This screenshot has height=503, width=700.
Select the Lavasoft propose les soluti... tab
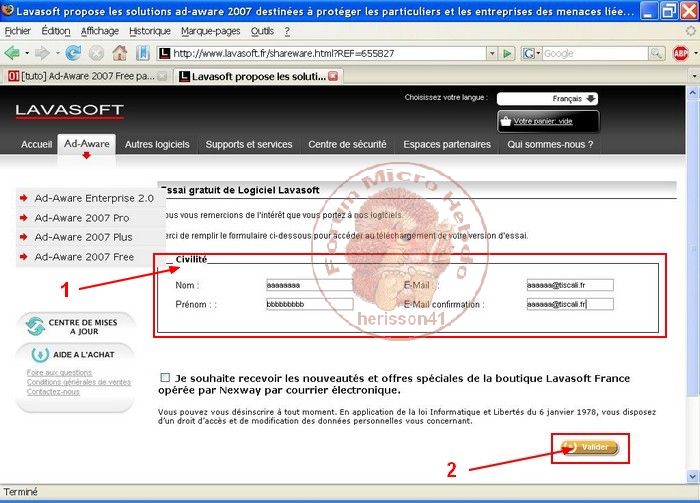point(258,76)
